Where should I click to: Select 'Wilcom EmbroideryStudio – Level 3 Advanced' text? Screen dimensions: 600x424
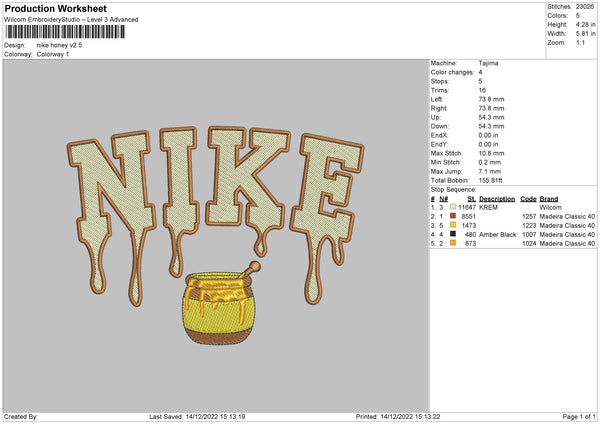pyautogui.click(x=71, y=20)
